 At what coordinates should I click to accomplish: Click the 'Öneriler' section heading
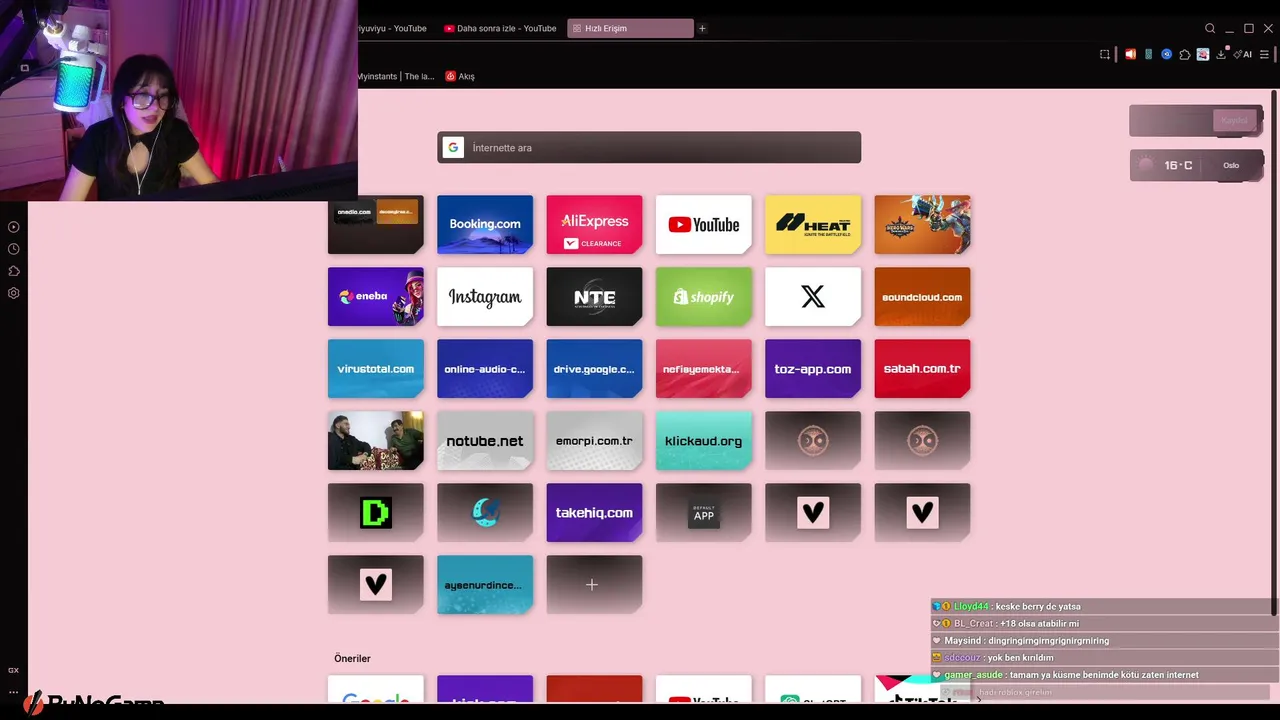pos(352,658)
